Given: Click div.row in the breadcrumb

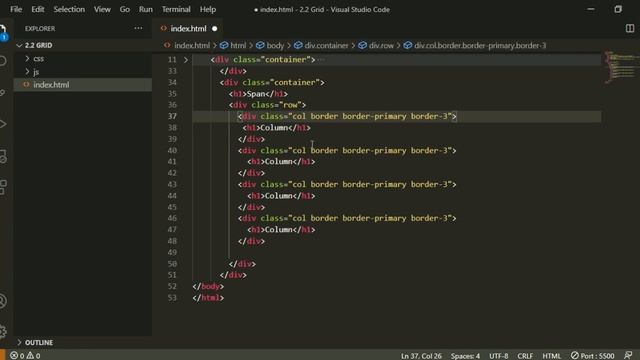Looking at the screenshot, I should click(381, 45).
